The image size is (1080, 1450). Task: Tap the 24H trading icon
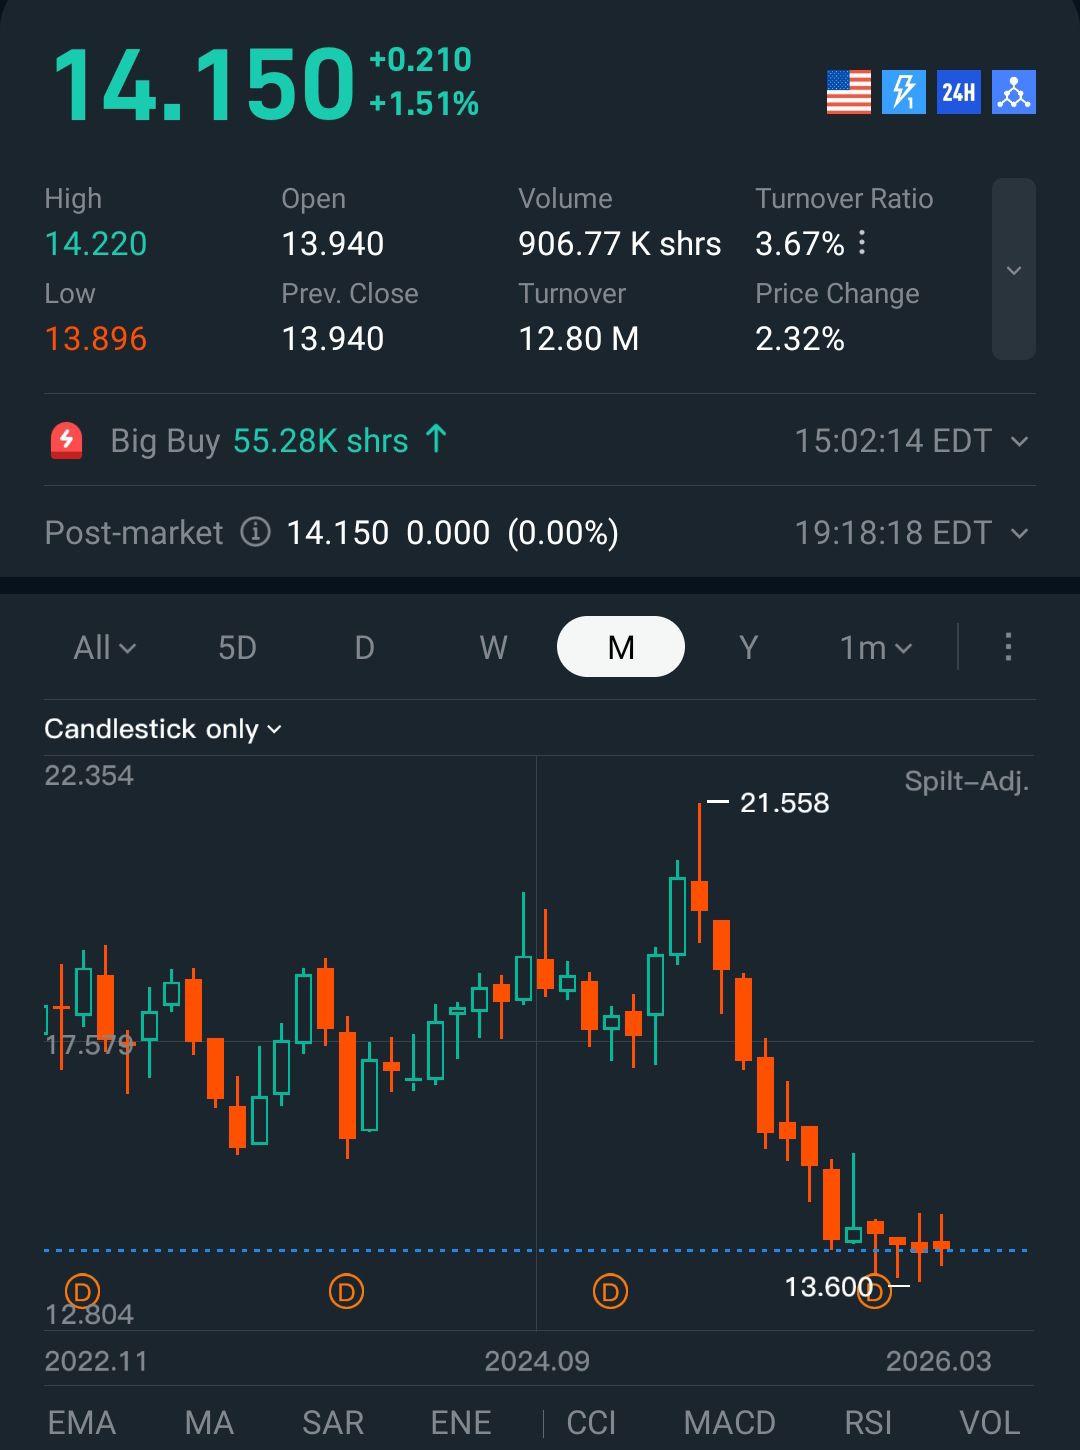(x=958, y=93)
